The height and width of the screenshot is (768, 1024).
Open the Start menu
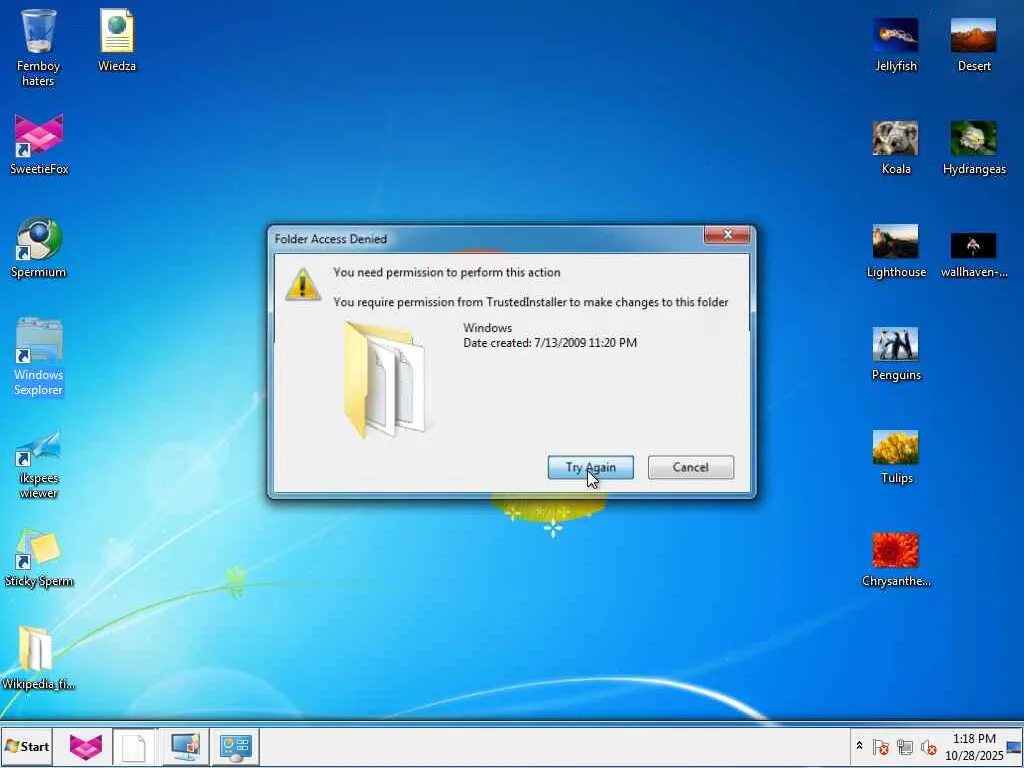pos(27,746)
